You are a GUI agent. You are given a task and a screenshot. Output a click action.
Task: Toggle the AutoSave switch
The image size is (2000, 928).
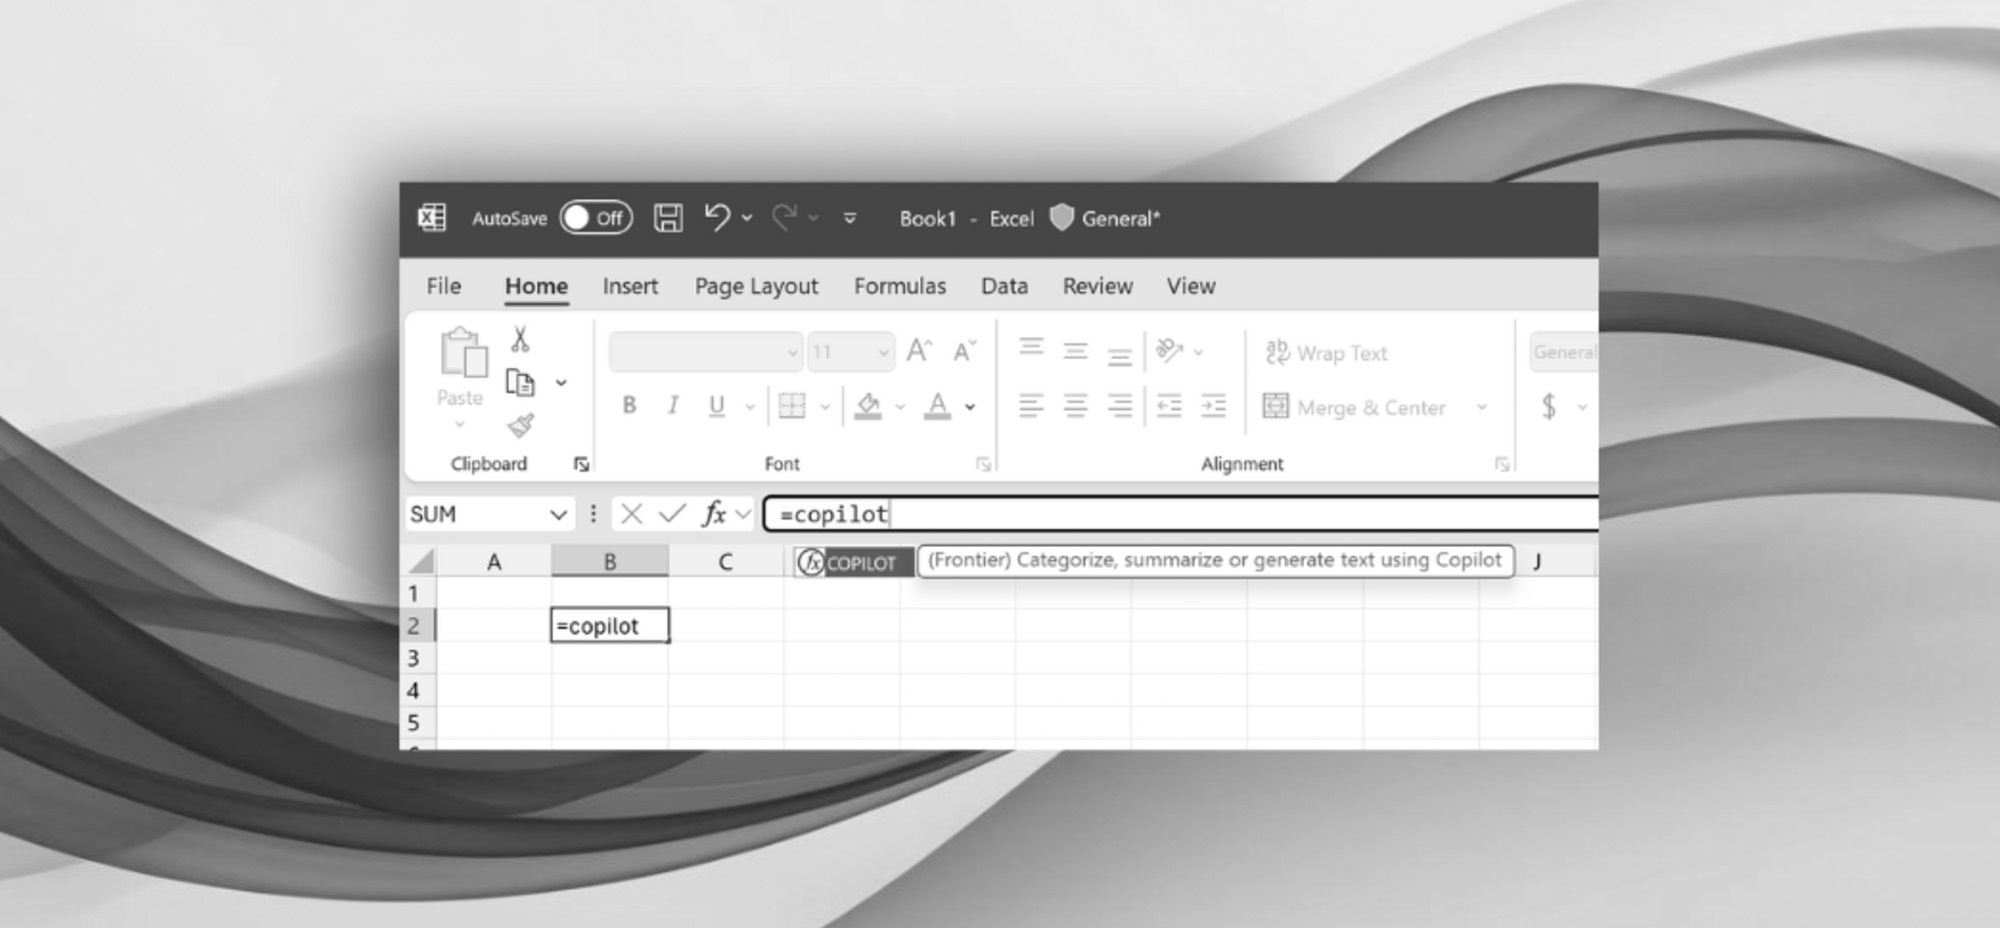[596, 218]
